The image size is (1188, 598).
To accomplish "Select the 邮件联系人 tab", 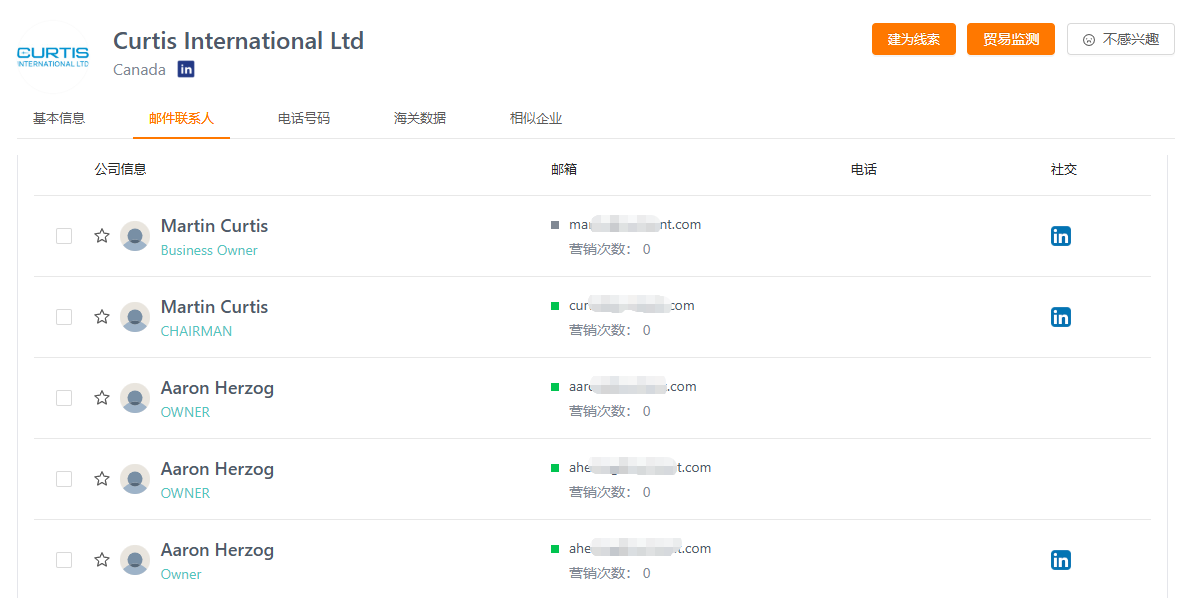I will pos(181,118).
